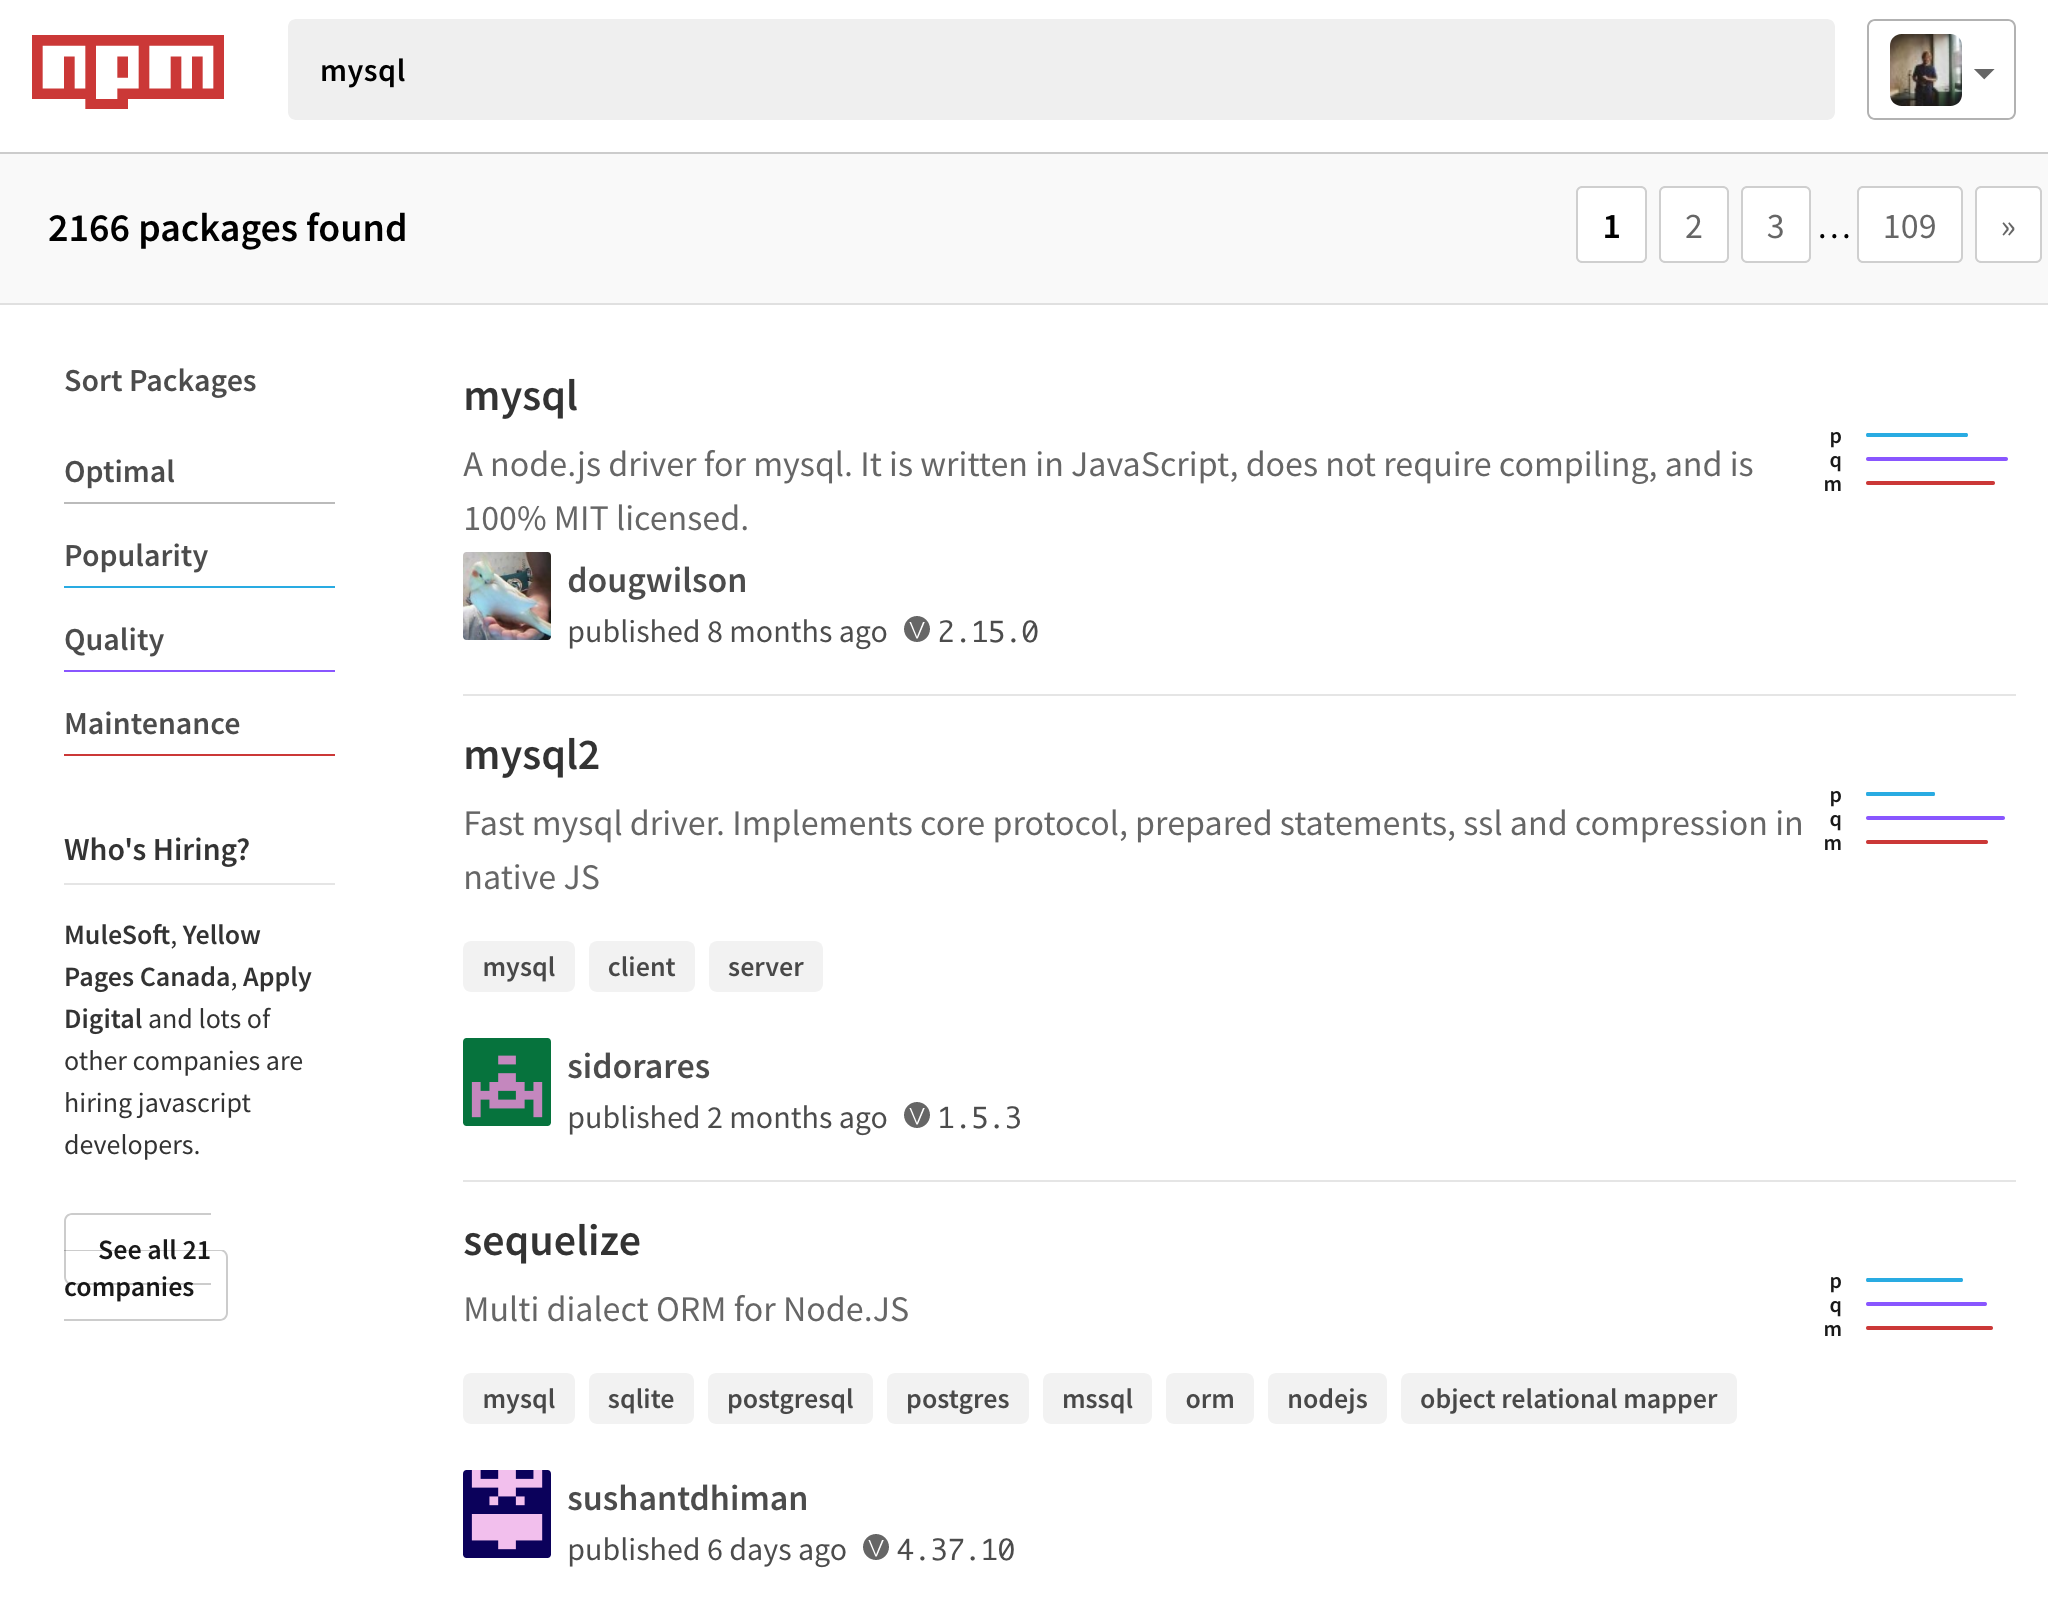Toggle sorting by Popularity
The image size is (2048, 1605).
coord(136,555)
